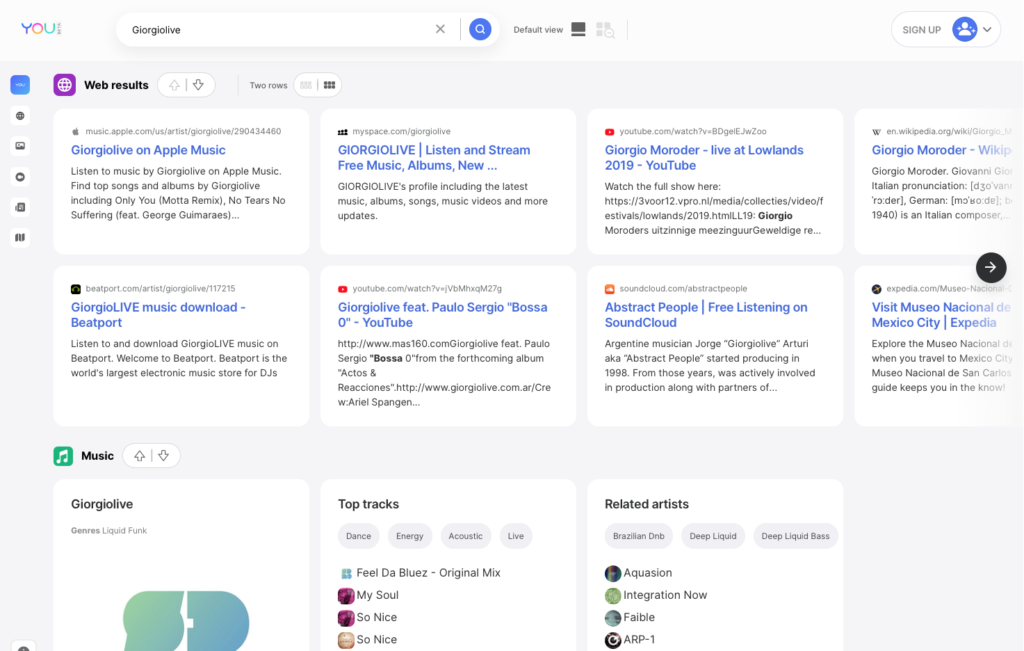Select the Brazilian Dnb related artists tag

click(x=639, y=536)
